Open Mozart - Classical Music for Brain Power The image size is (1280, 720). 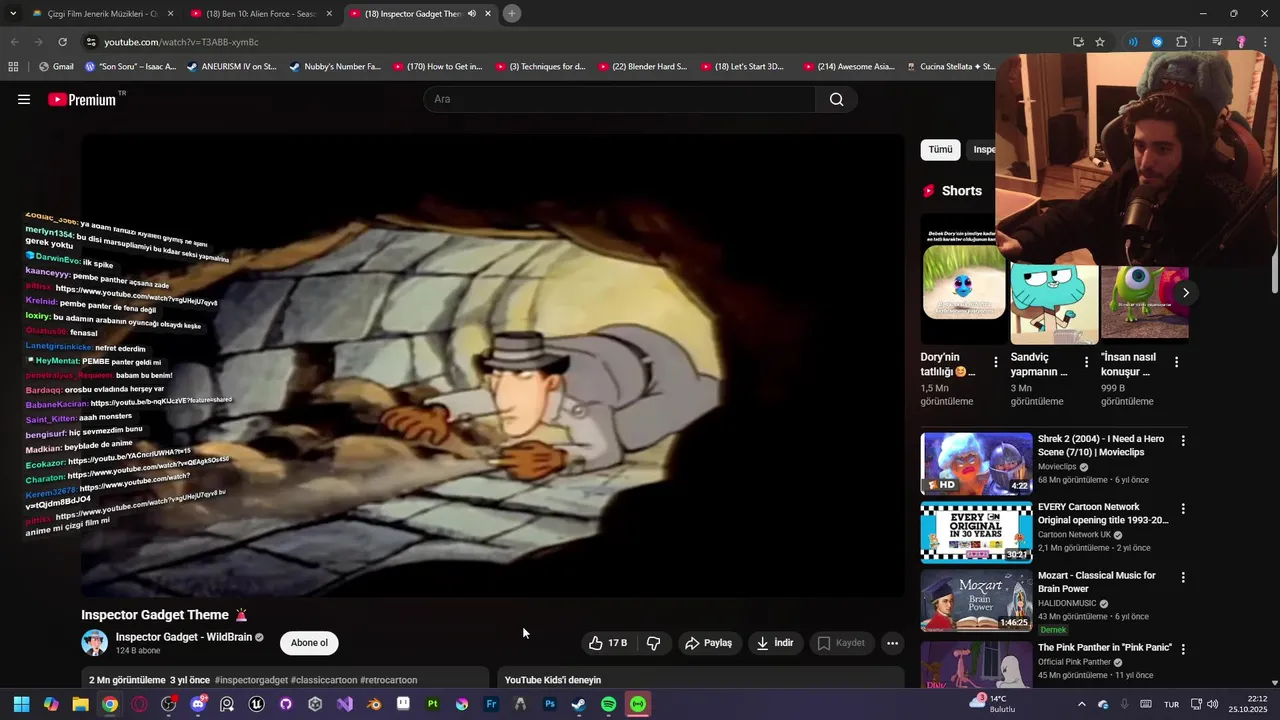tap(1097, 582)
